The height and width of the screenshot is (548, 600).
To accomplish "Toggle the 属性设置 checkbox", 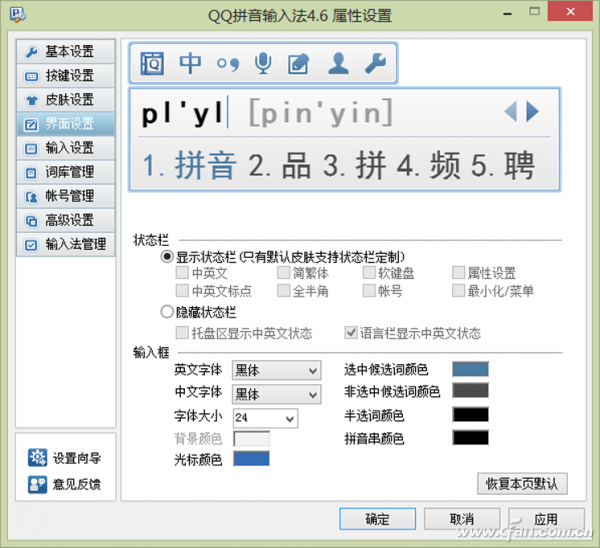I will (x=458, y=272).
